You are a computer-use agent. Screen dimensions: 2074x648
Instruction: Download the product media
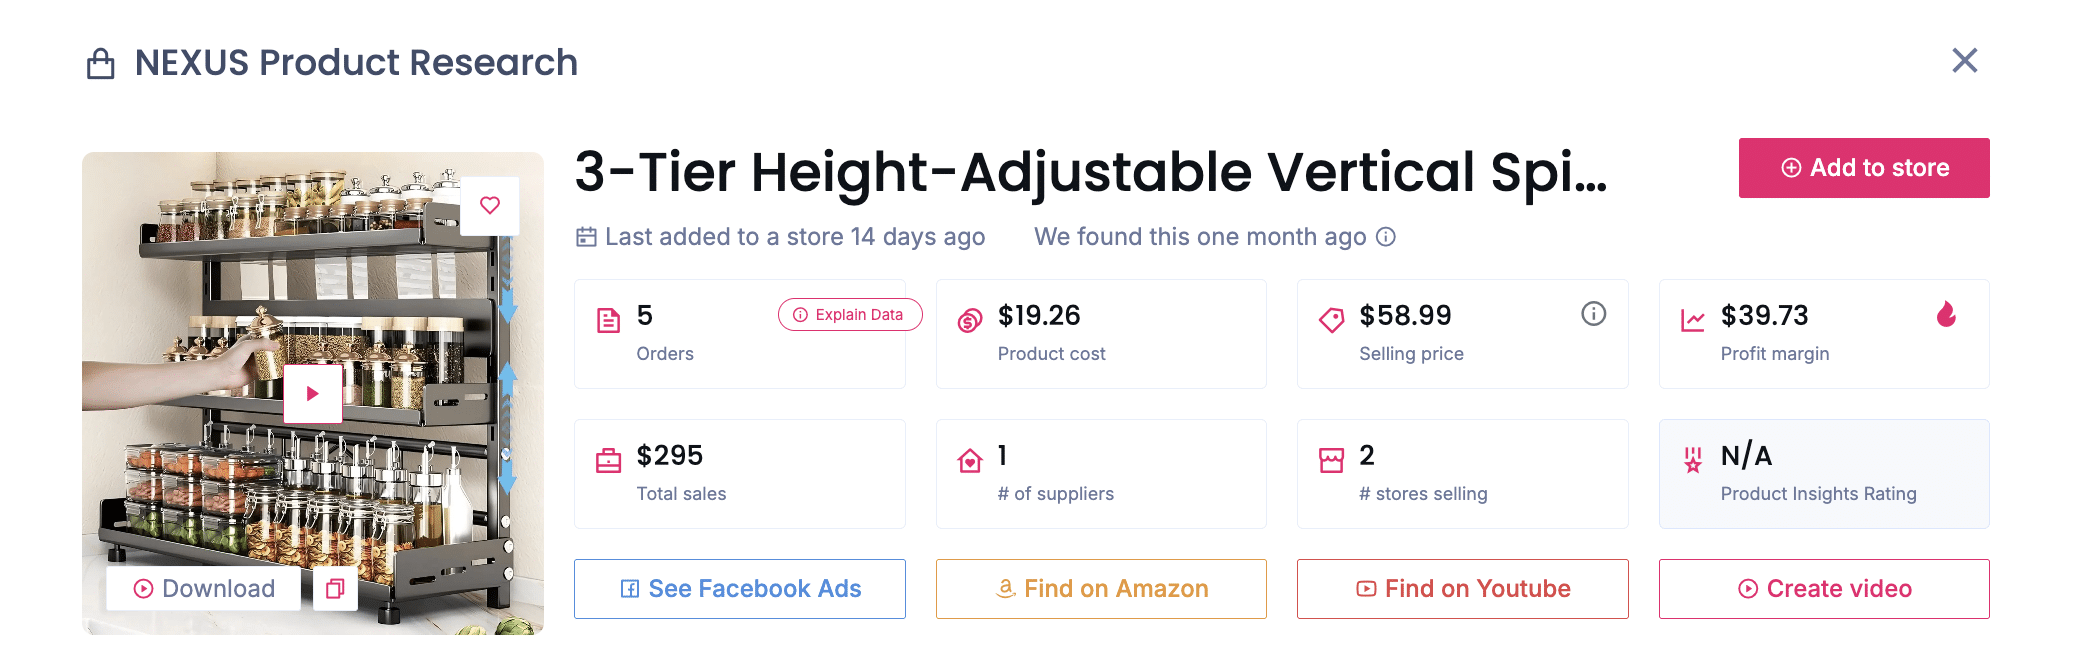pyautogui.click(x=204, y=589)
